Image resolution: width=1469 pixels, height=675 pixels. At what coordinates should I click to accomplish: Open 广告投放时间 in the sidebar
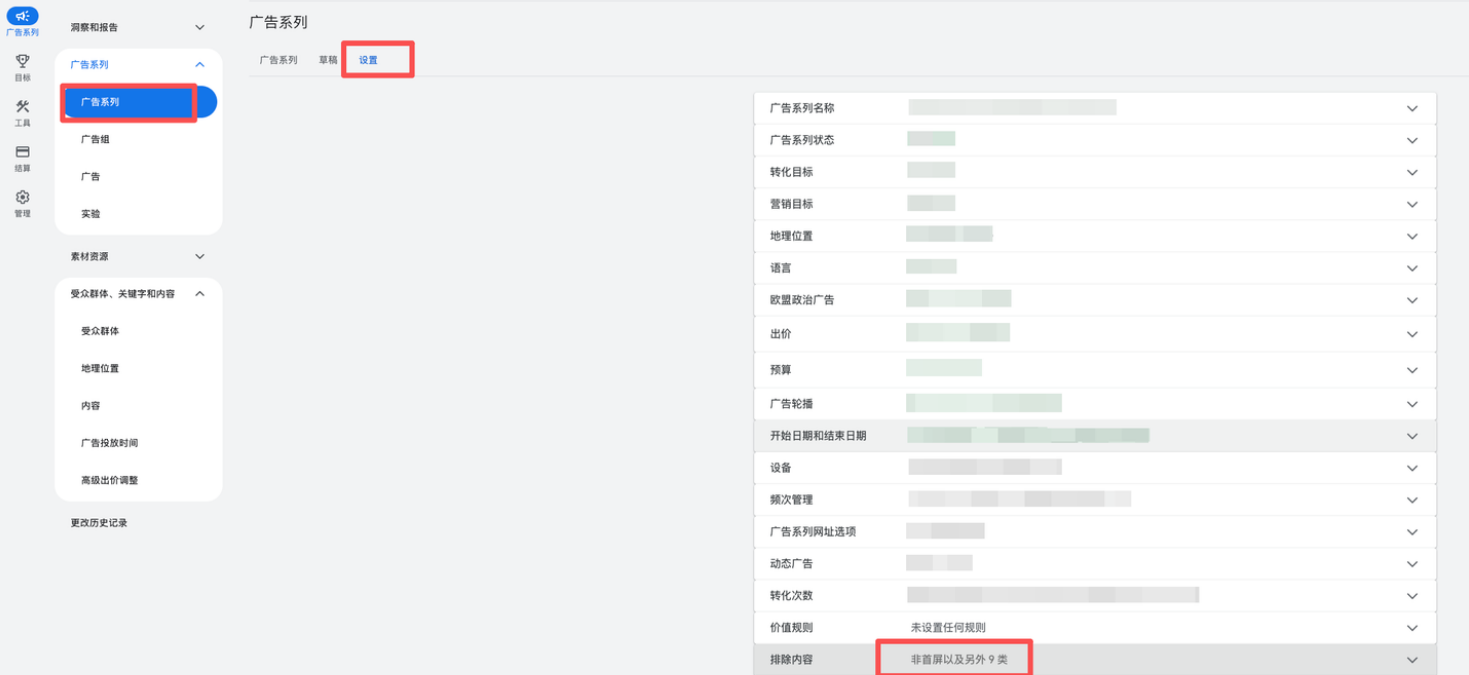point(109,442)
